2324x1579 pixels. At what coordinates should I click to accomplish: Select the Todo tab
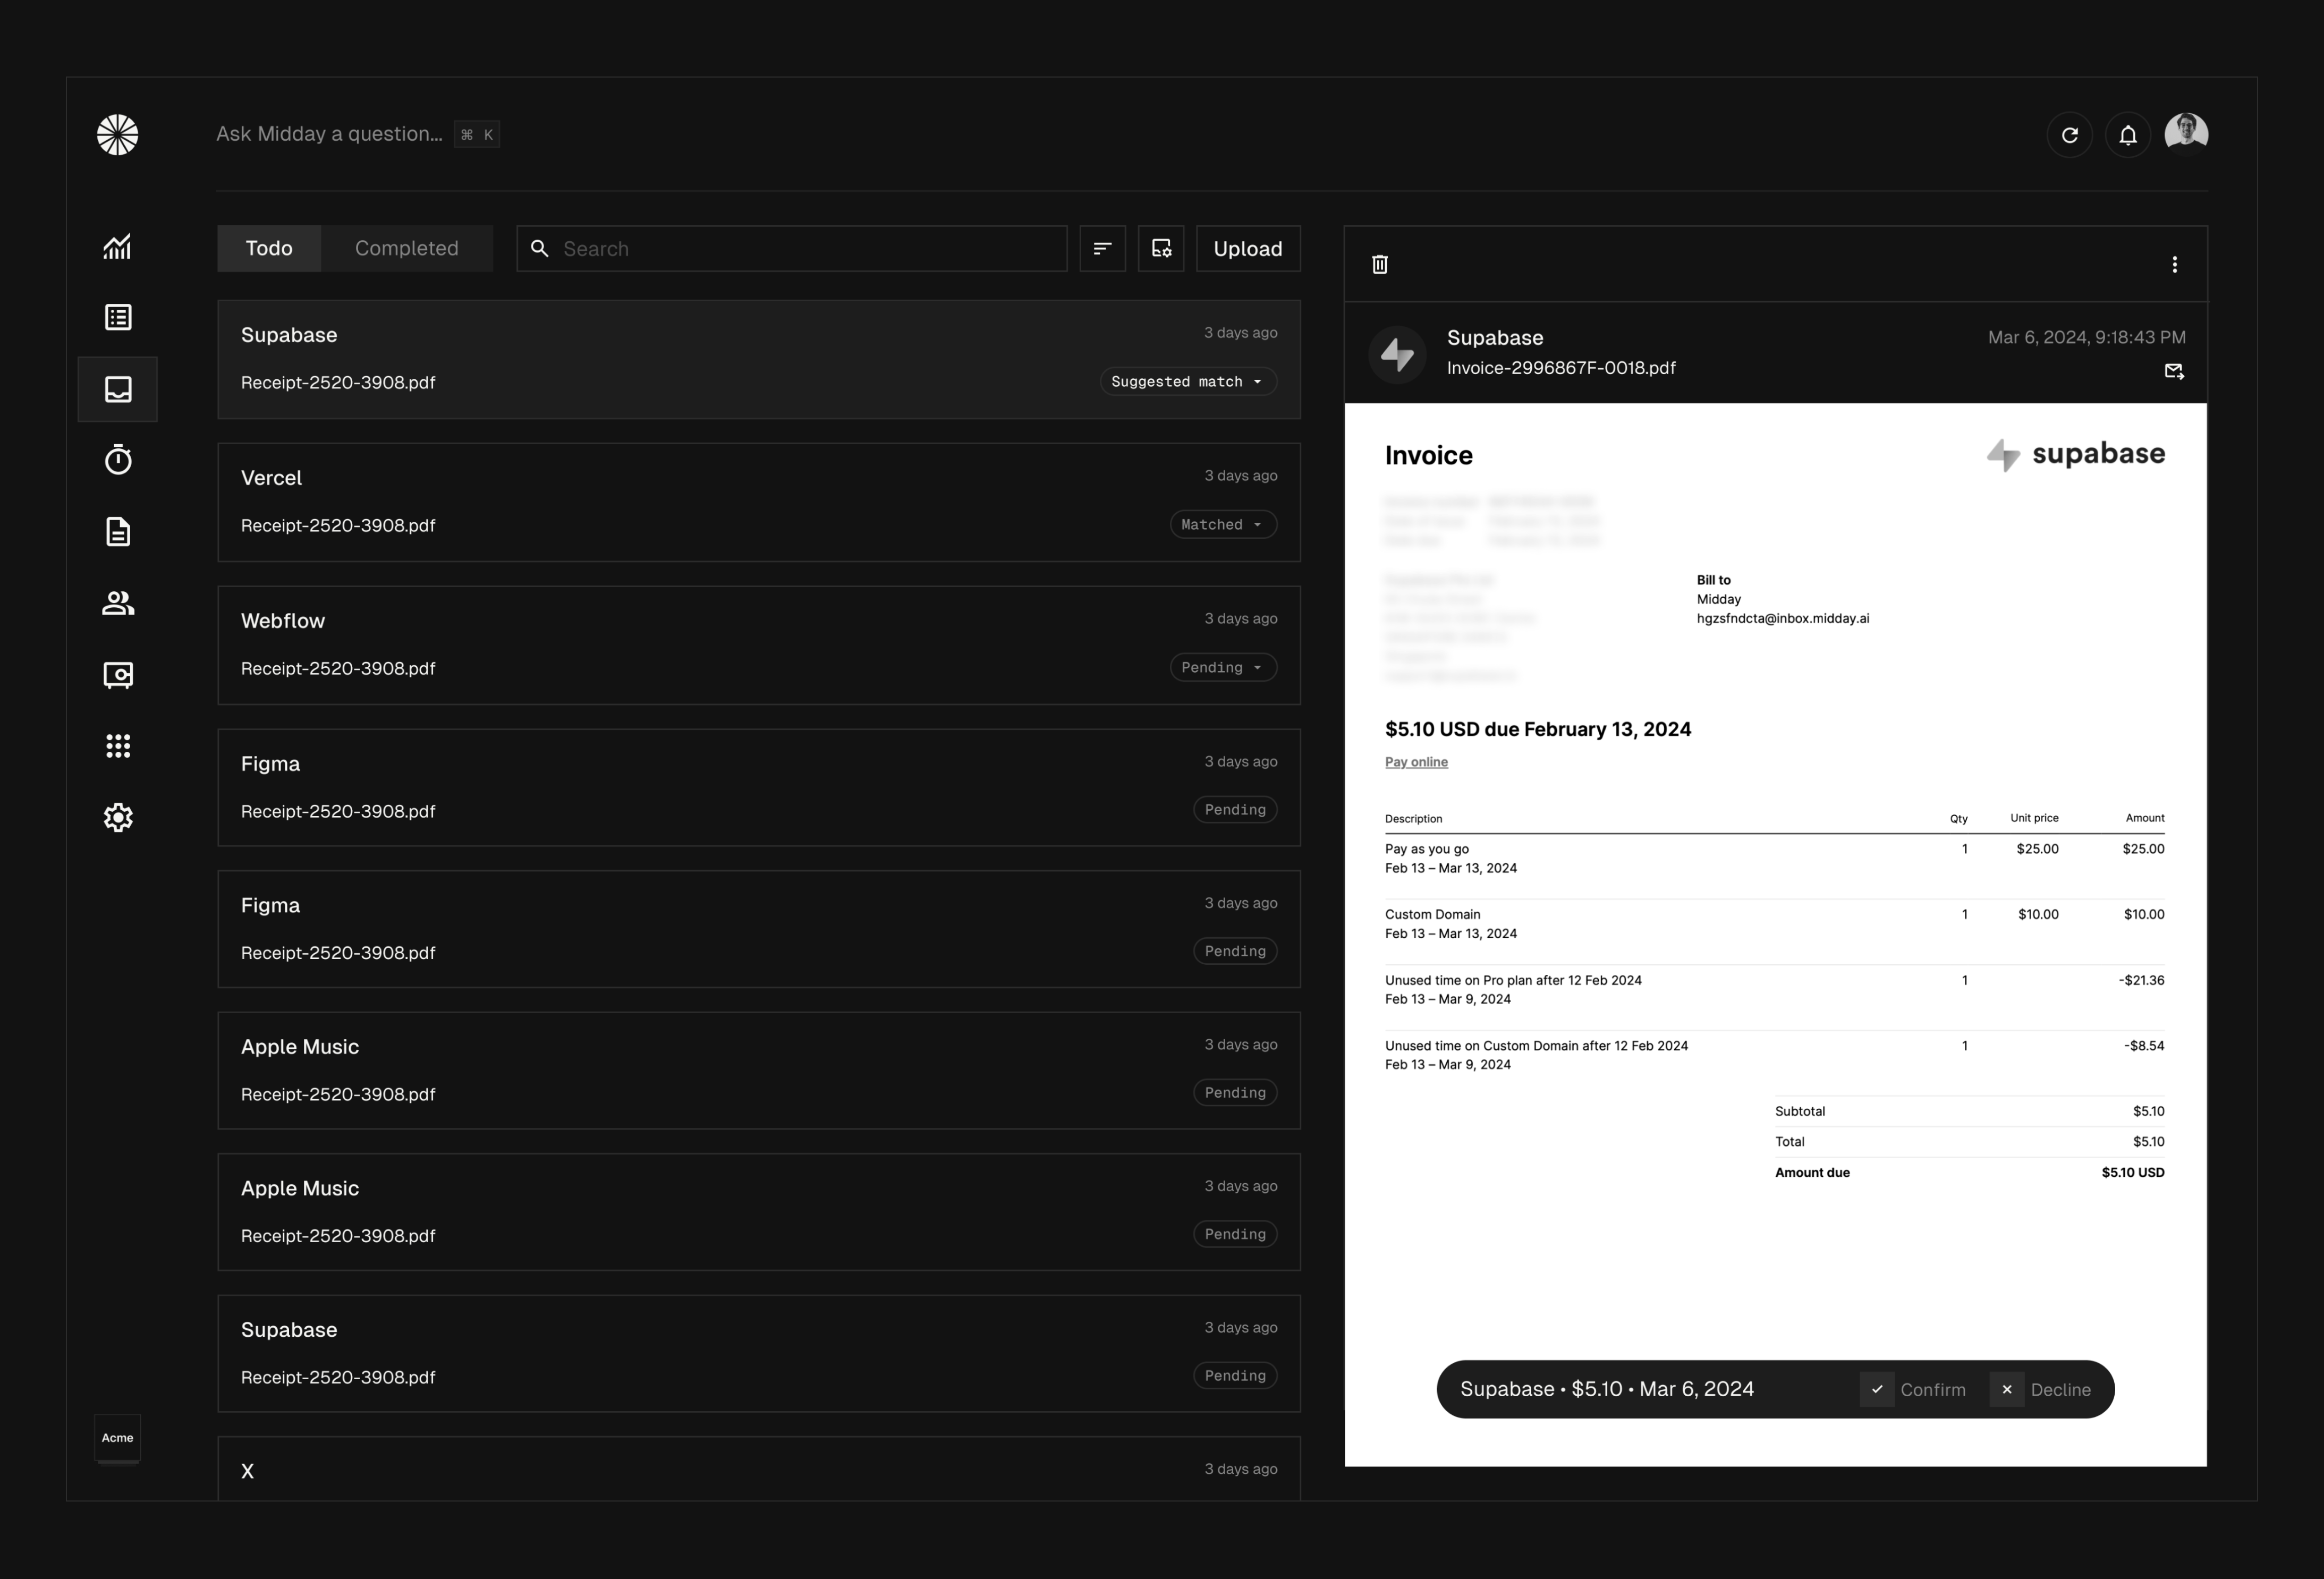(269, 248)
